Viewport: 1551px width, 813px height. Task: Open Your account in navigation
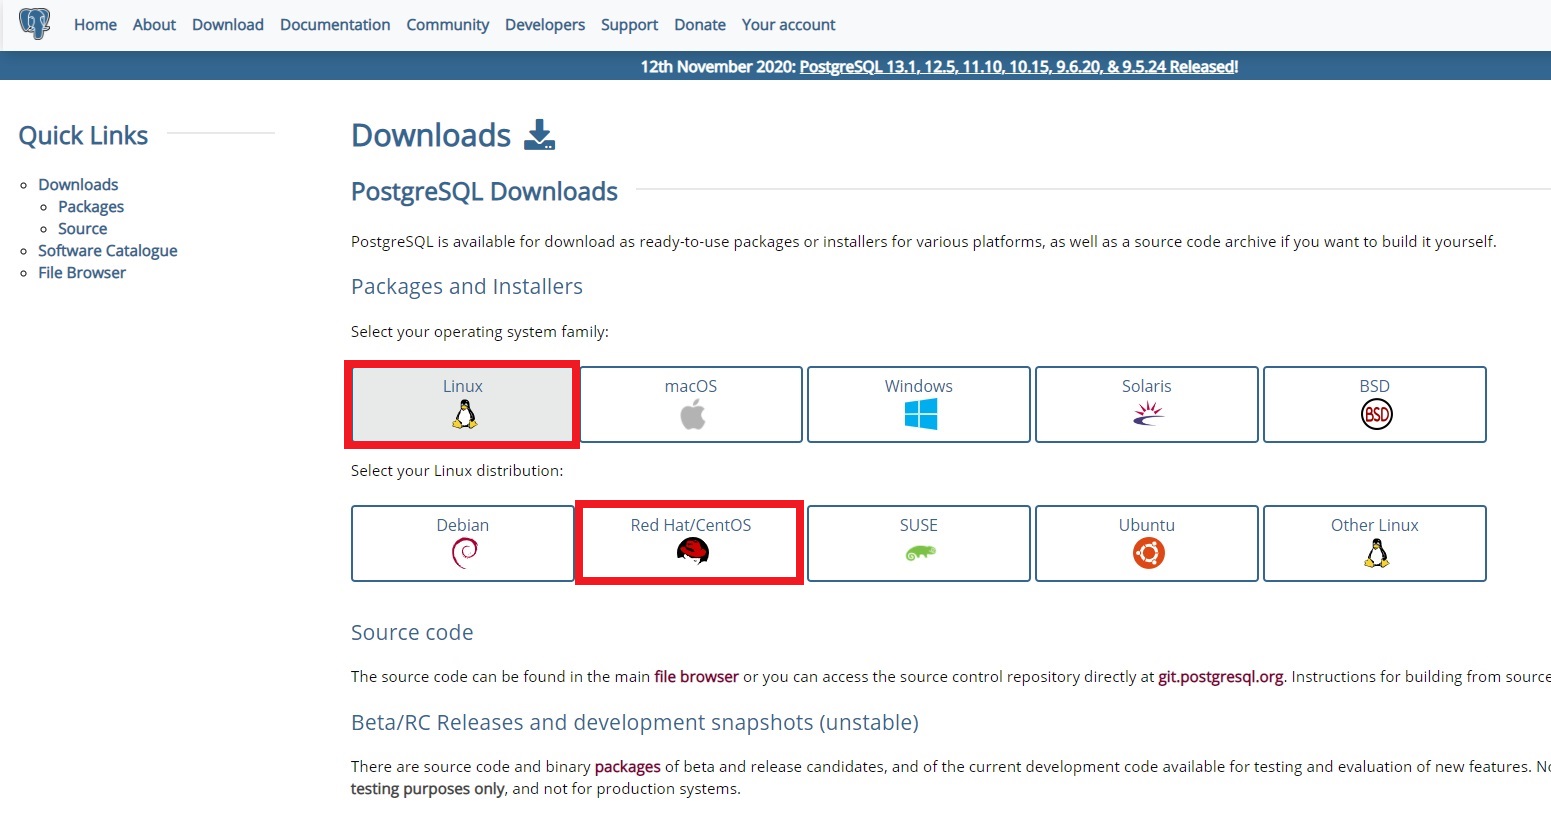[x=788, y=24]
